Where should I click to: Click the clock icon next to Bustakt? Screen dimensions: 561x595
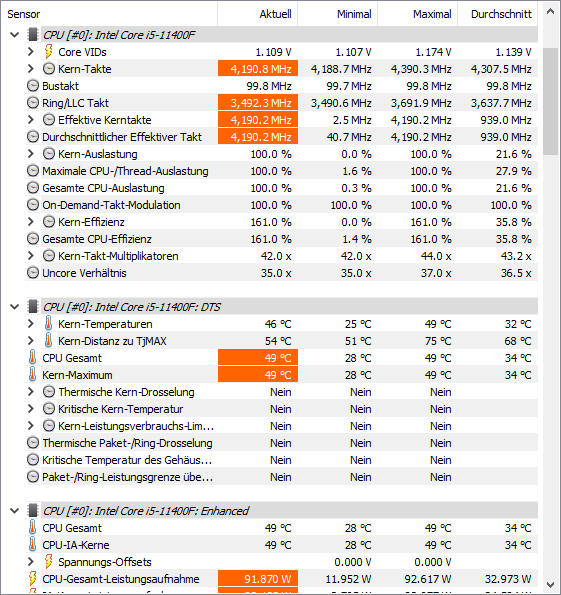coord(33,86)
